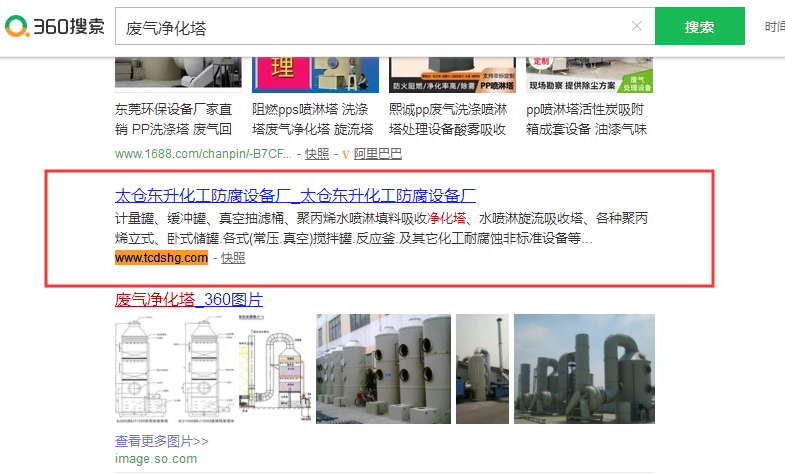Click the outdoor towers with ducts photo
Image resolution: width=785 pixels, height=475 pixels.
(584, 369)
